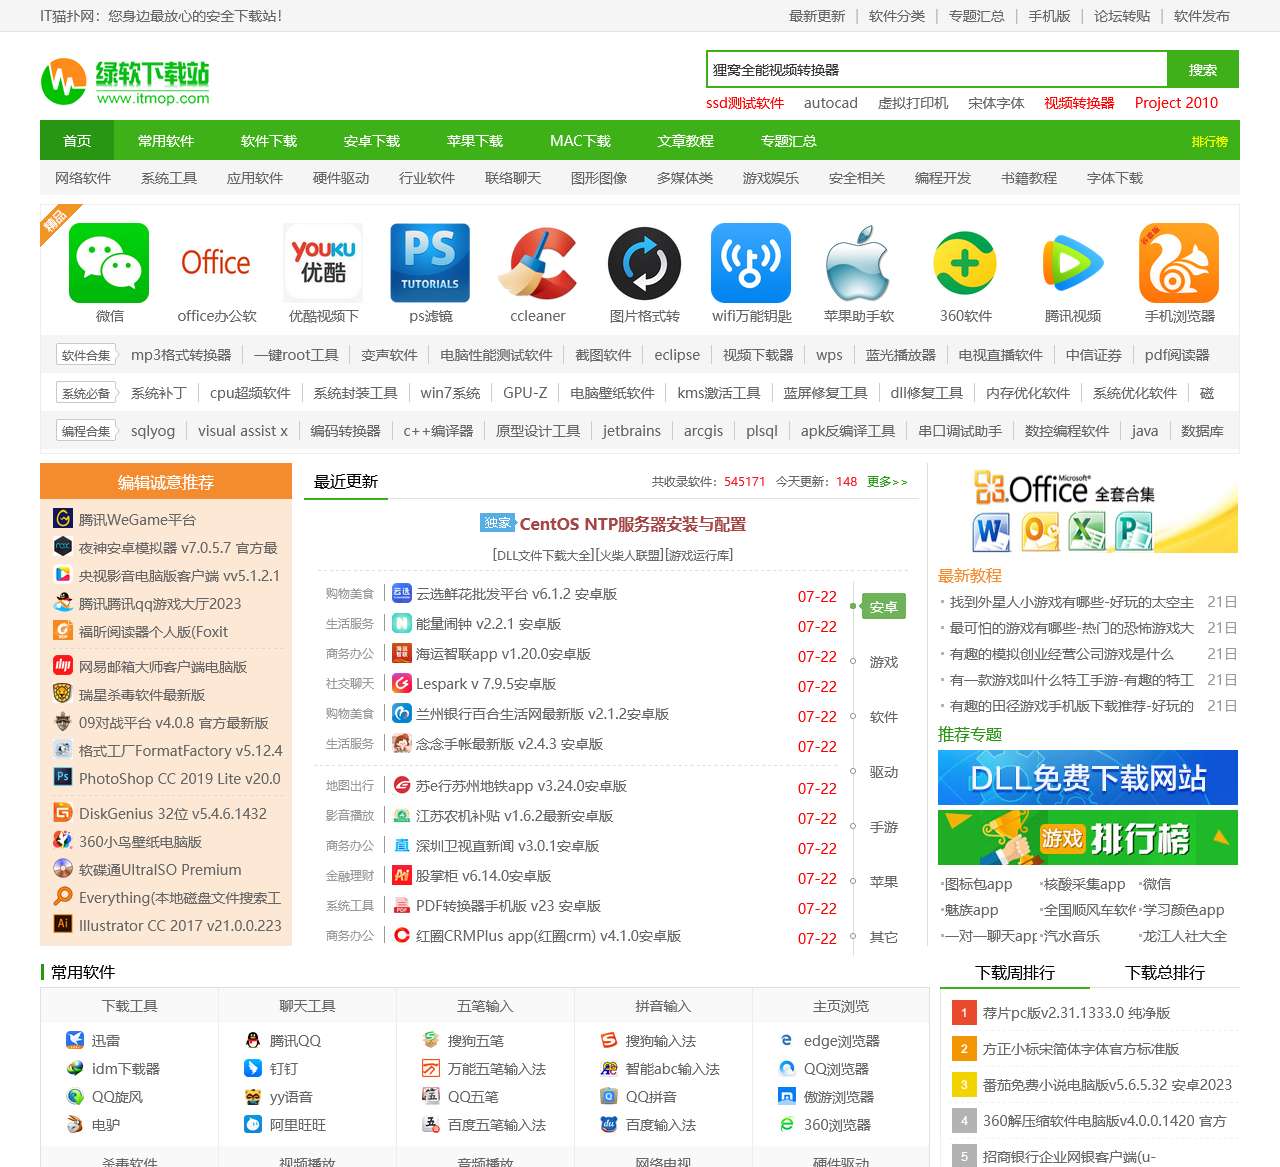
Task: Select the 驱动 category in update timeline
Action: coord(884,772)
